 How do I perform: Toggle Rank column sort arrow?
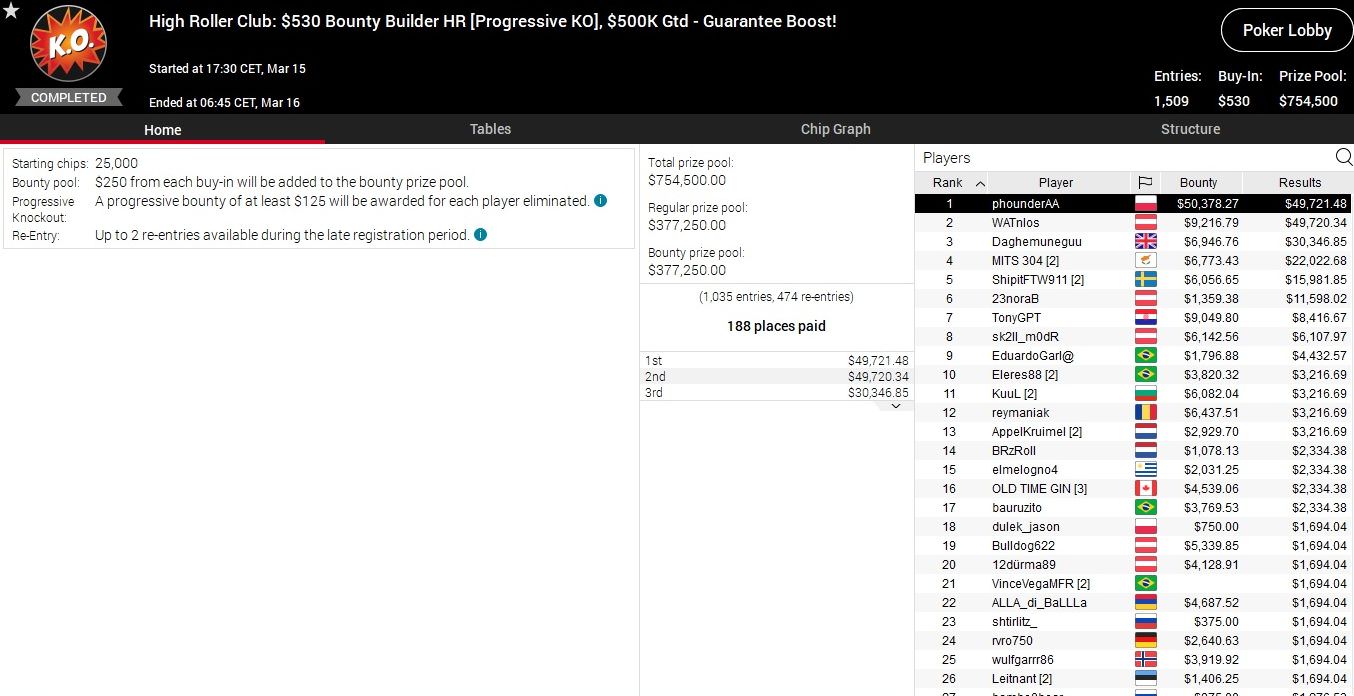(x=980, y=183)
